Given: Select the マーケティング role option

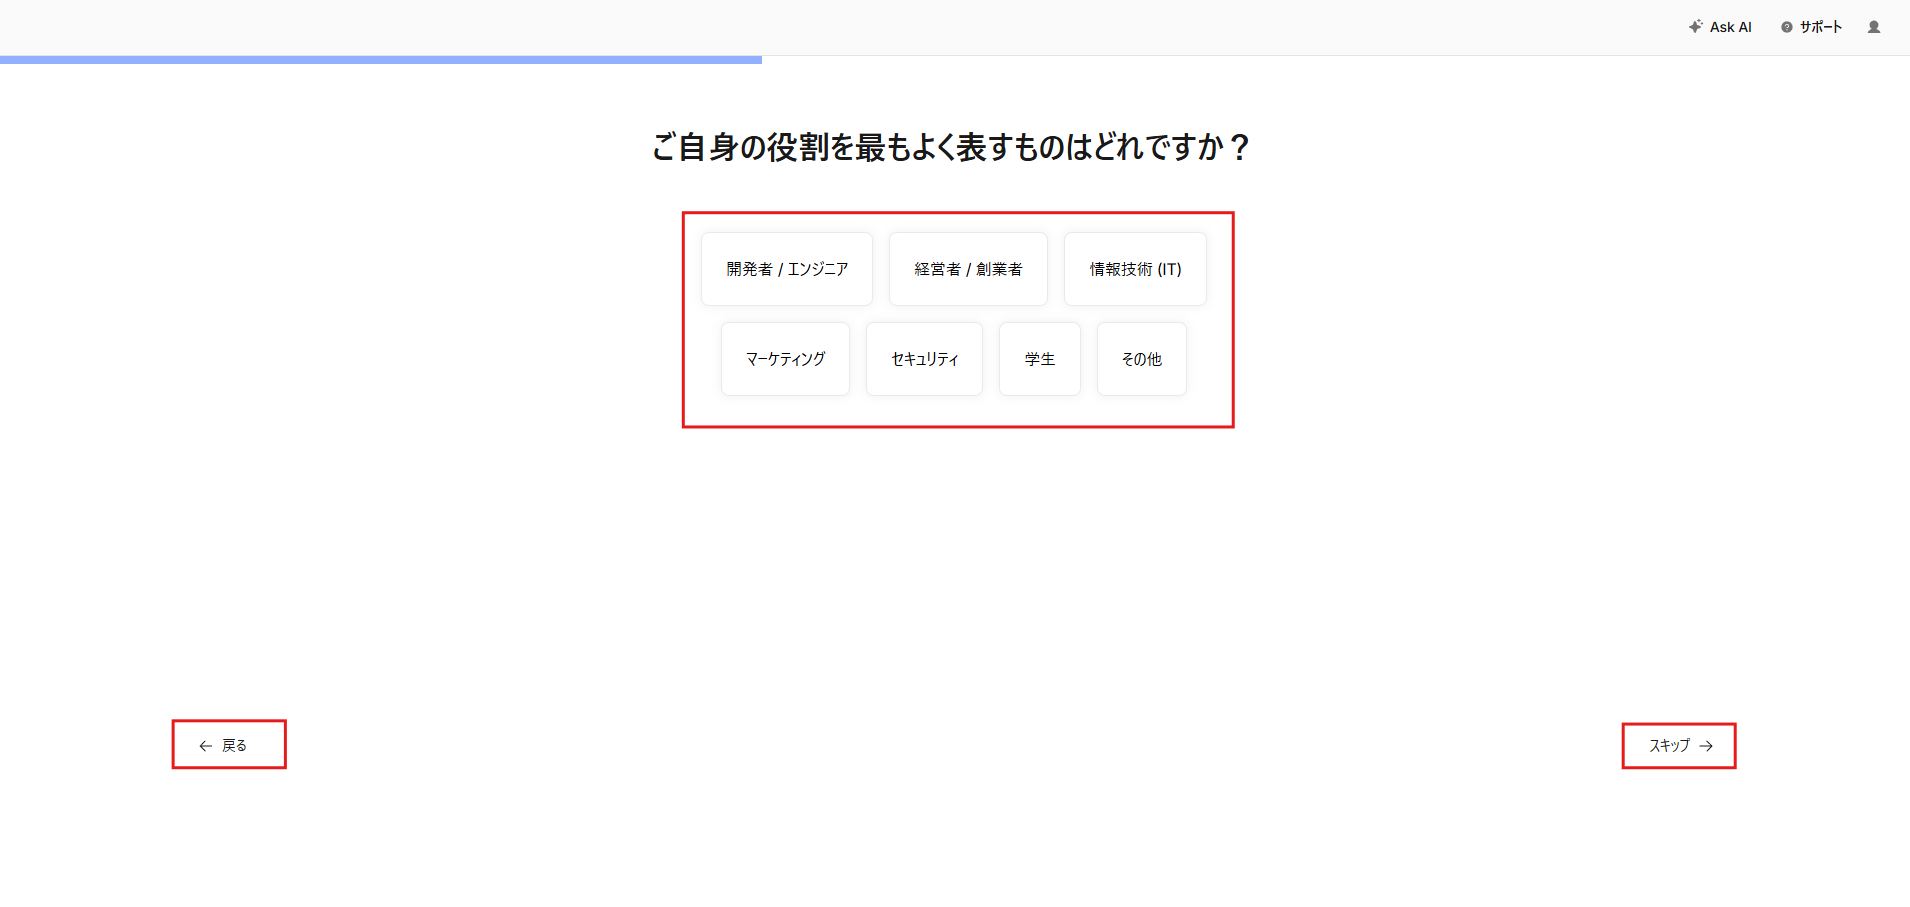Looking at the screenshot, I should pos(785,359).
